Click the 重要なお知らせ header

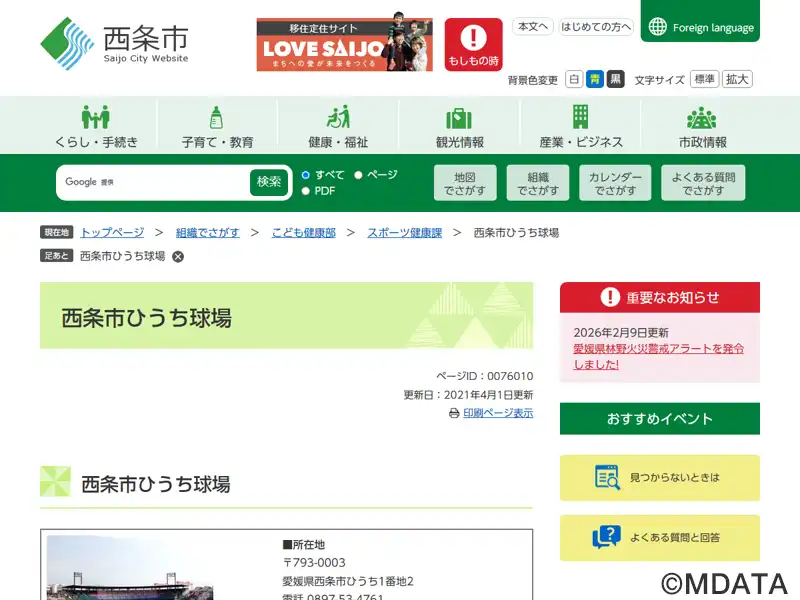(660, 297)
